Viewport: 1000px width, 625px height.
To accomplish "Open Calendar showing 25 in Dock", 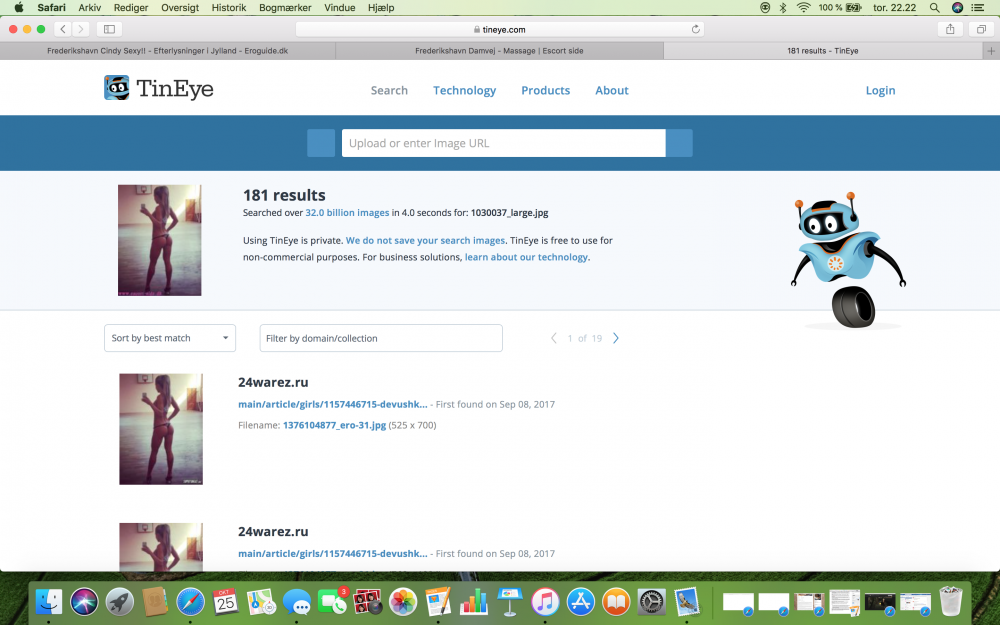I will pos(226,601).
